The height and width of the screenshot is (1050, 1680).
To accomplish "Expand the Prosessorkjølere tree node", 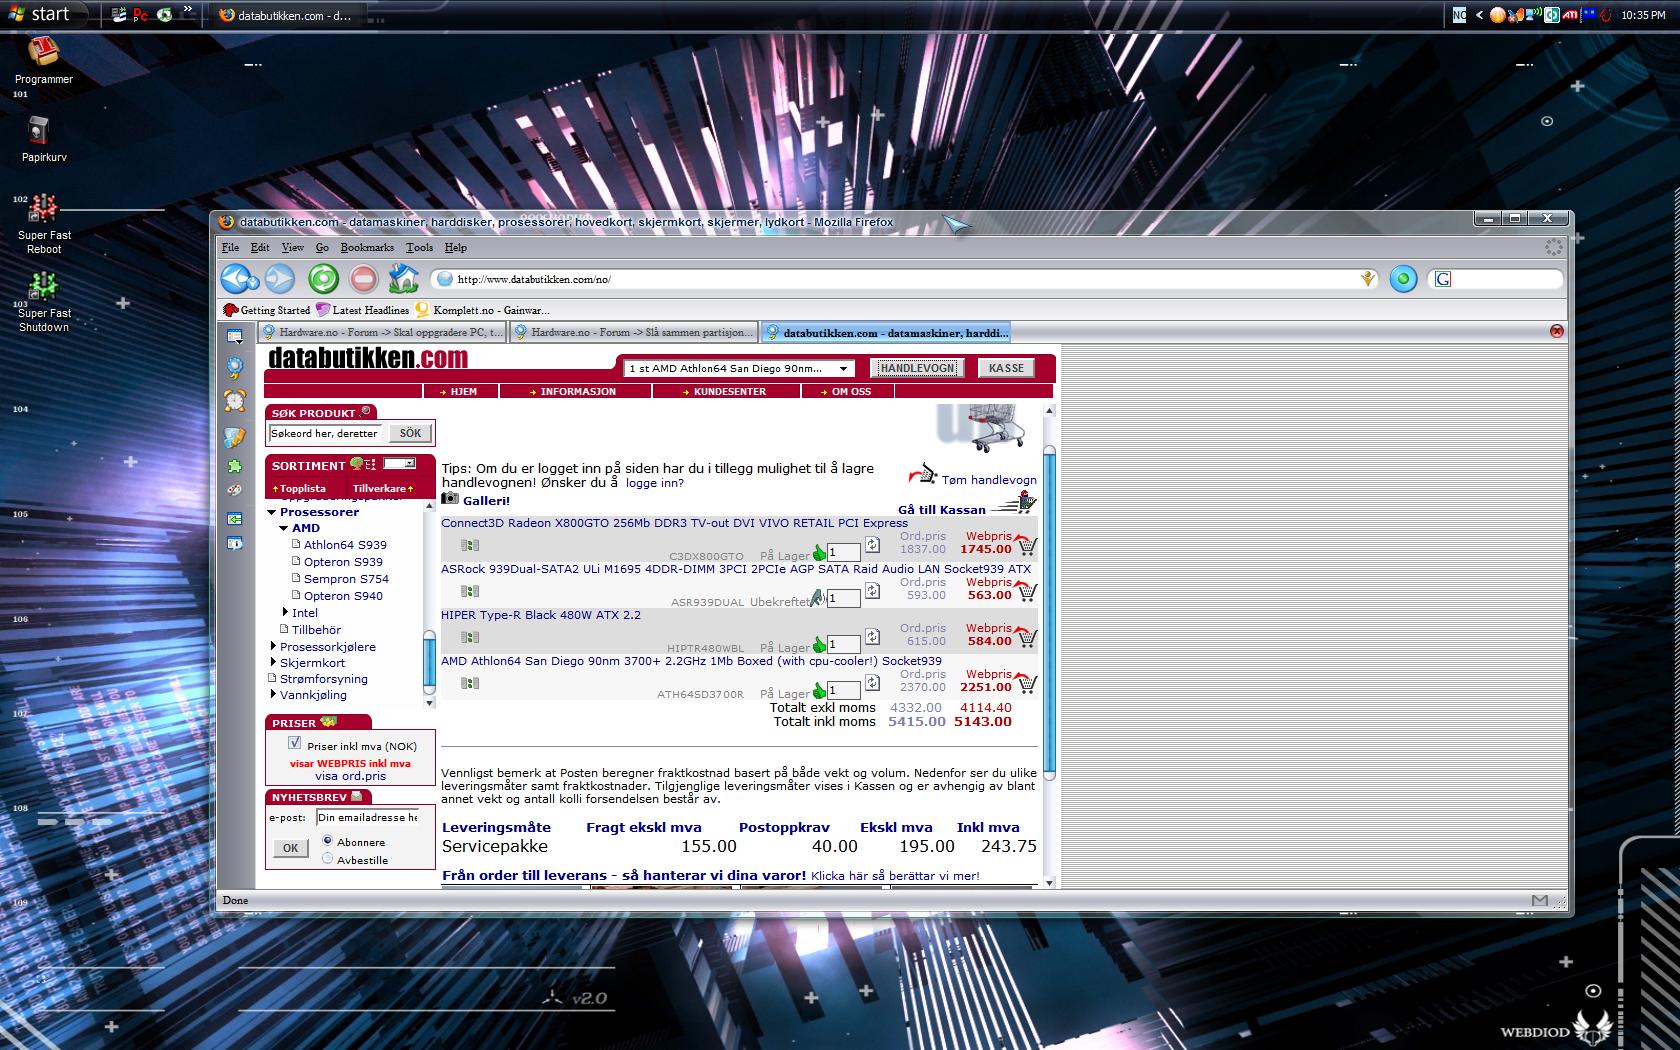I will (x=273, y=646).
